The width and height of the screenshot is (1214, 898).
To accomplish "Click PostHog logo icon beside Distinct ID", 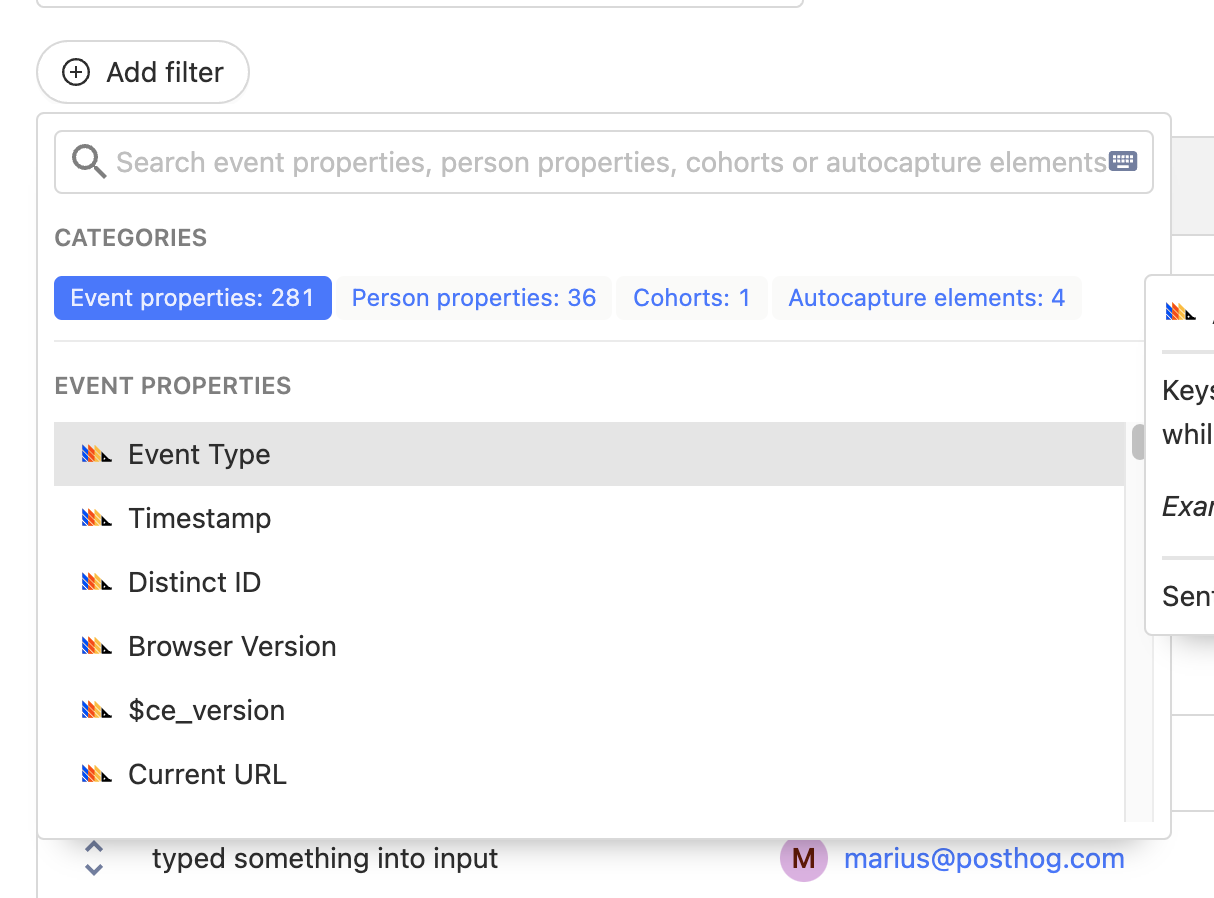I will point(96,582).
